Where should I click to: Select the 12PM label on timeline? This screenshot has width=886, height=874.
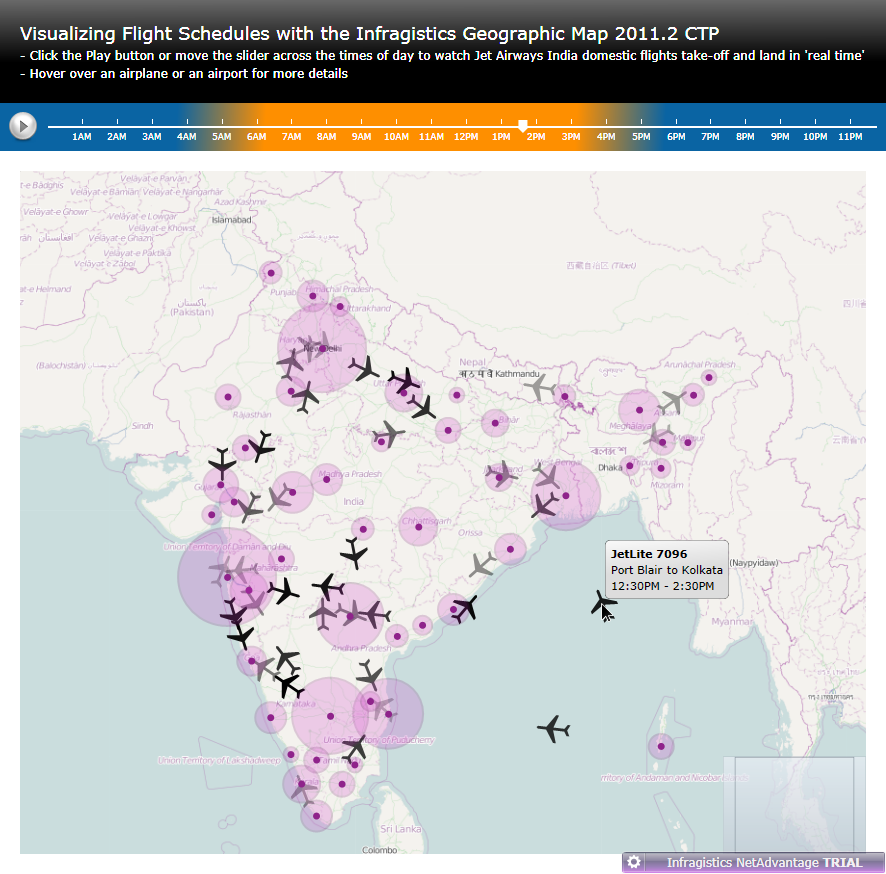[x=466, y=136]
